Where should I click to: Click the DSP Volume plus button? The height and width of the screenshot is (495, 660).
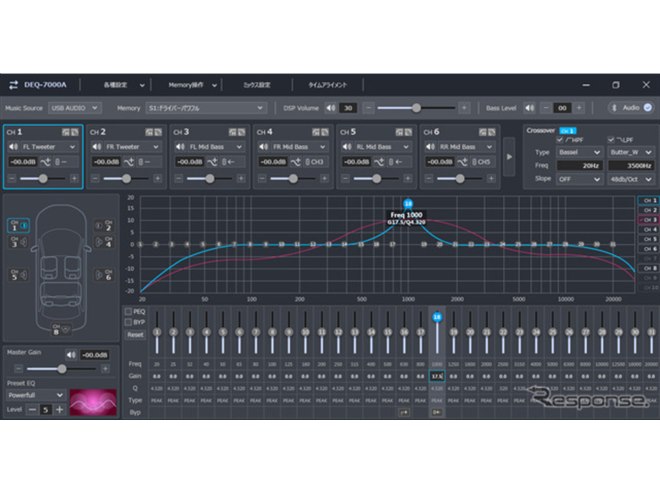tap(464, 108)
